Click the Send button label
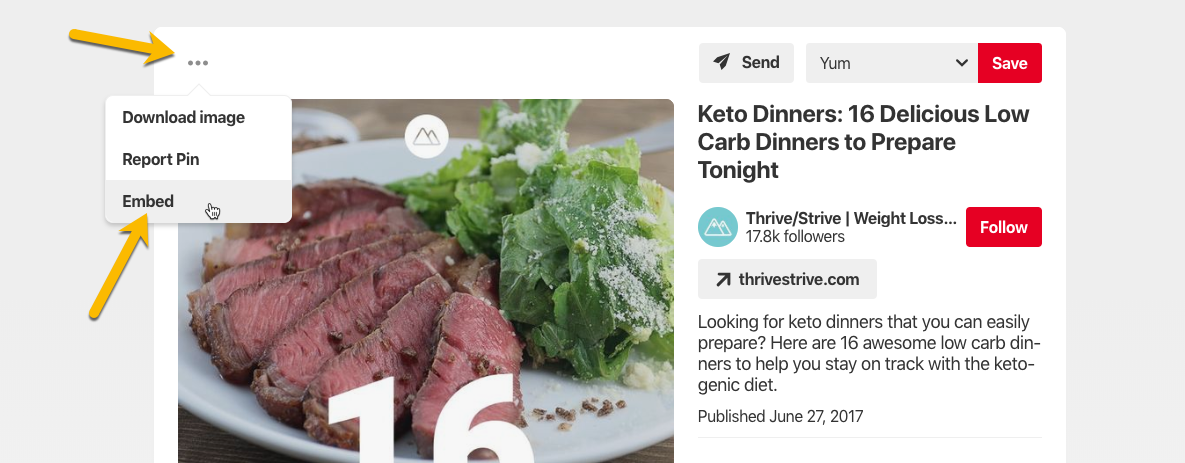 coord(760,62)
